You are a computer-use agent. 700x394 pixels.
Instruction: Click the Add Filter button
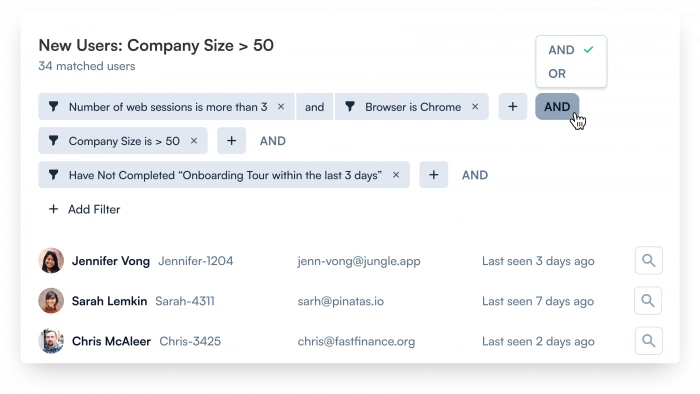[x=84, y=209]
